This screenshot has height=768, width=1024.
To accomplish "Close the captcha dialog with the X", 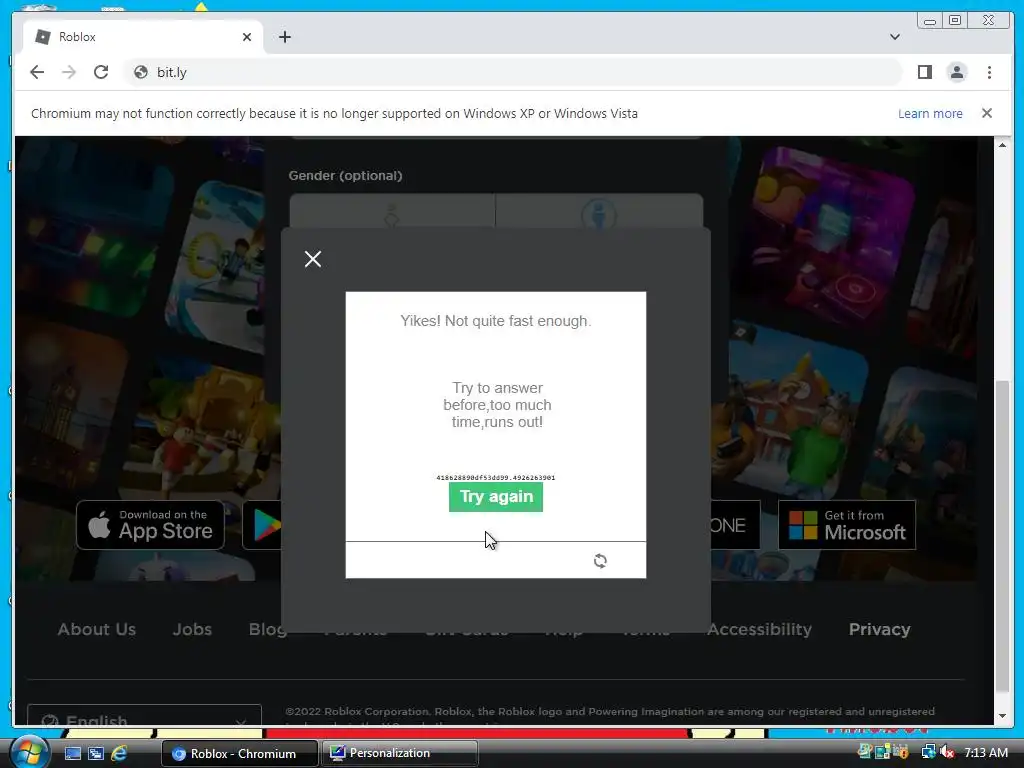I will 313,259.
